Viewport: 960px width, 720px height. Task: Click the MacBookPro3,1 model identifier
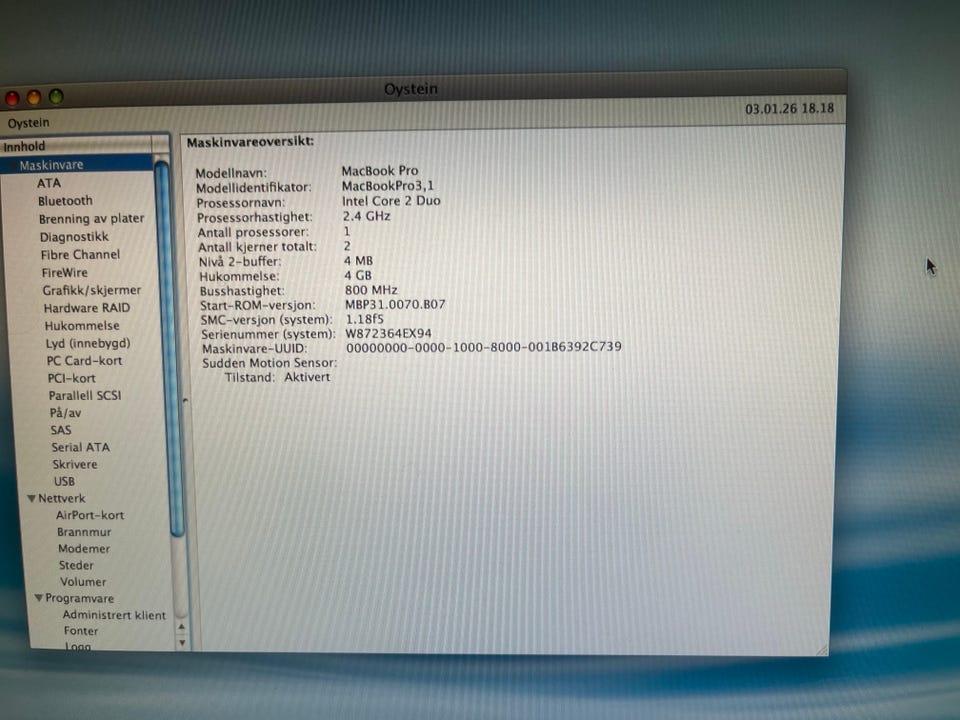[x=388, y=186]
